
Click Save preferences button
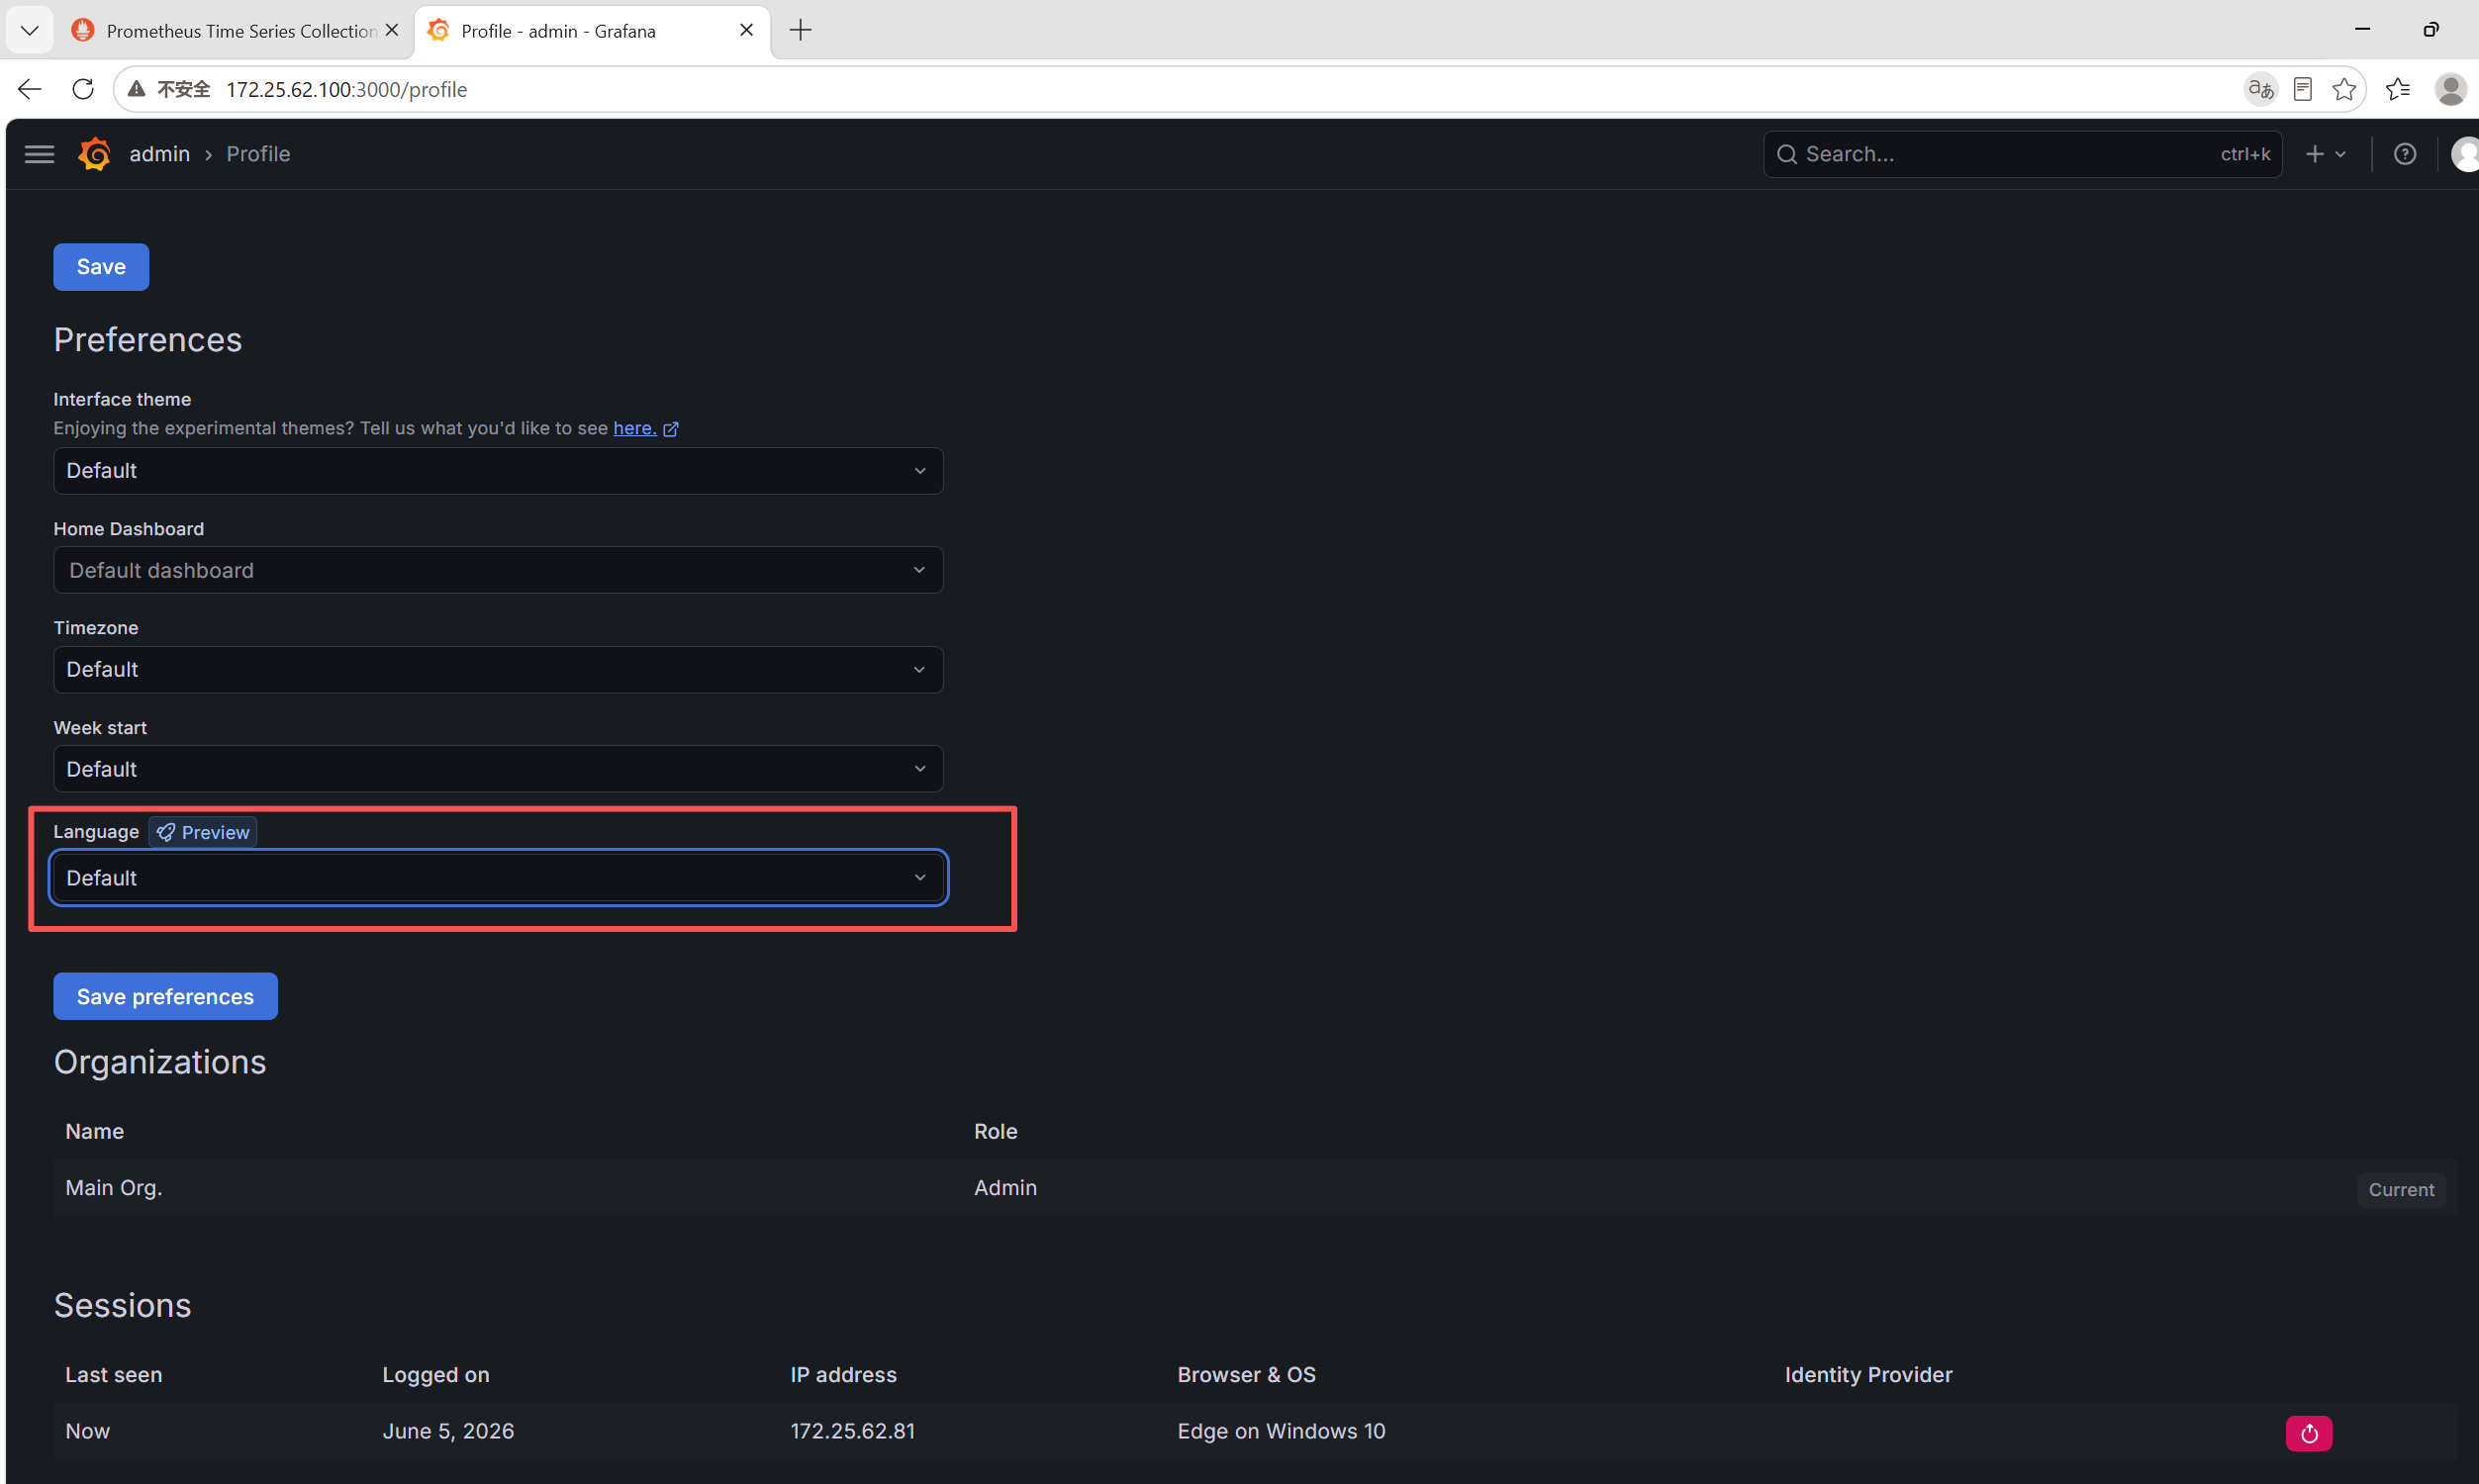pyautogui.click(x=165, y=997)
